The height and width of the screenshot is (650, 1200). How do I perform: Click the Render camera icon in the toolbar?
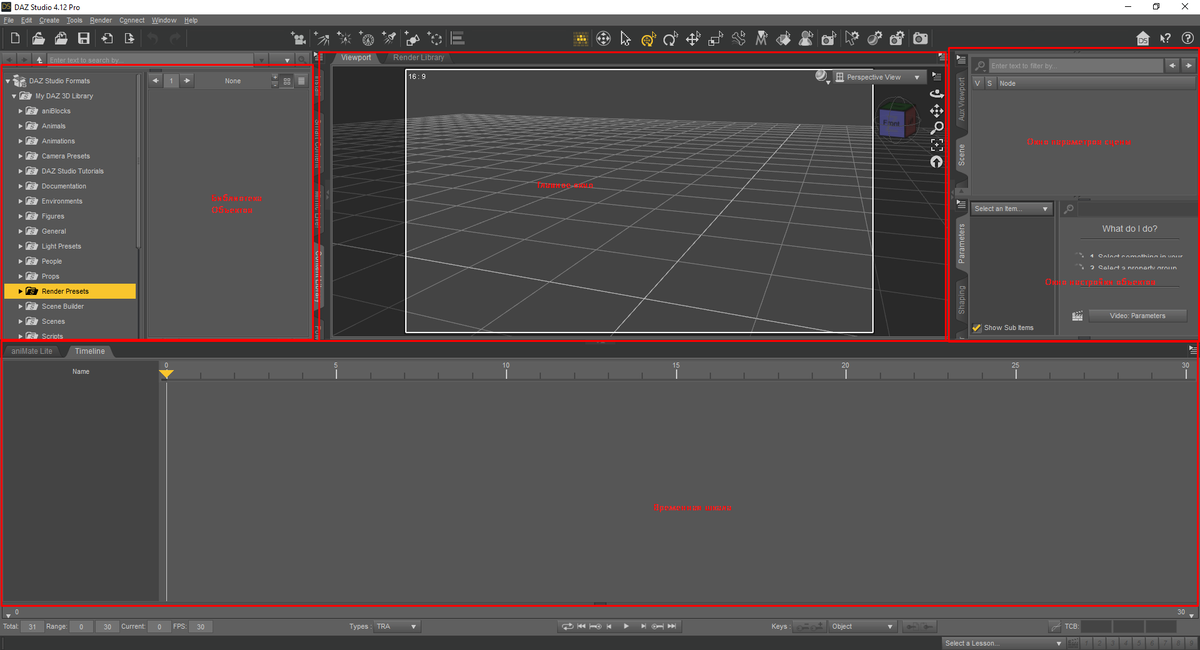pyautogui.click(x=920, y=38)
